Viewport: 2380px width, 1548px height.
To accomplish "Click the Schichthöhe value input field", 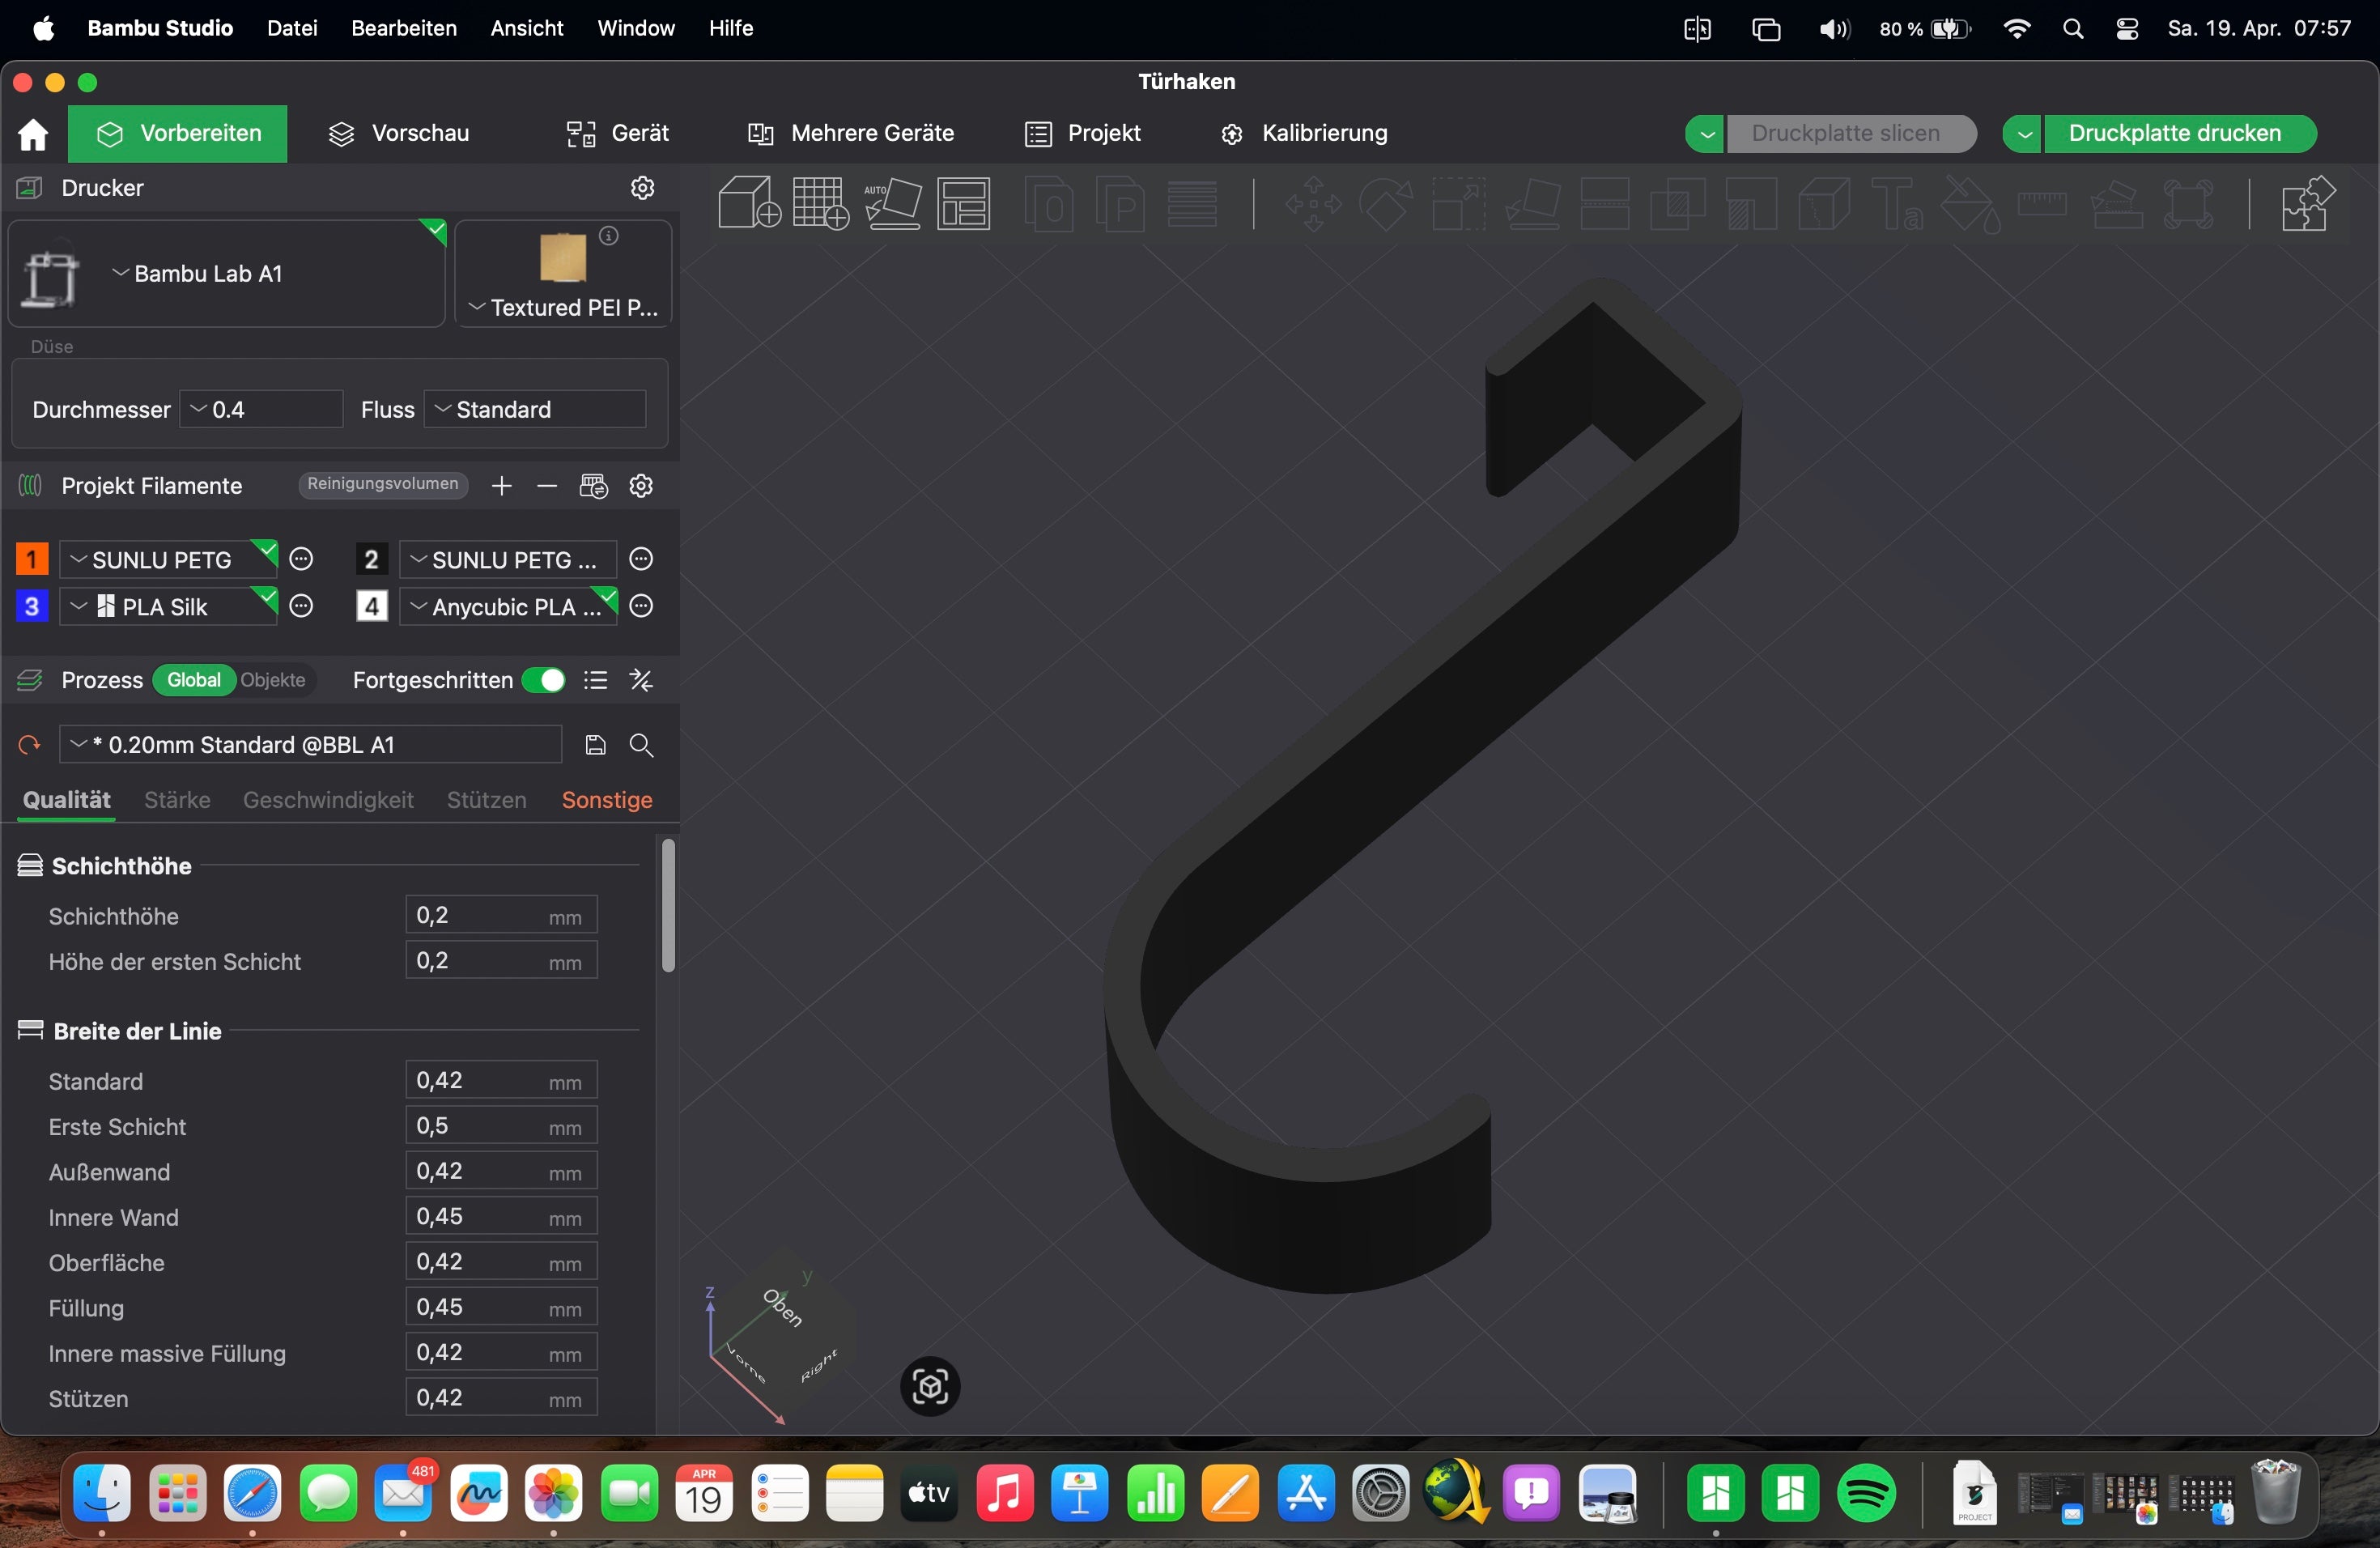I will (501, 916).
